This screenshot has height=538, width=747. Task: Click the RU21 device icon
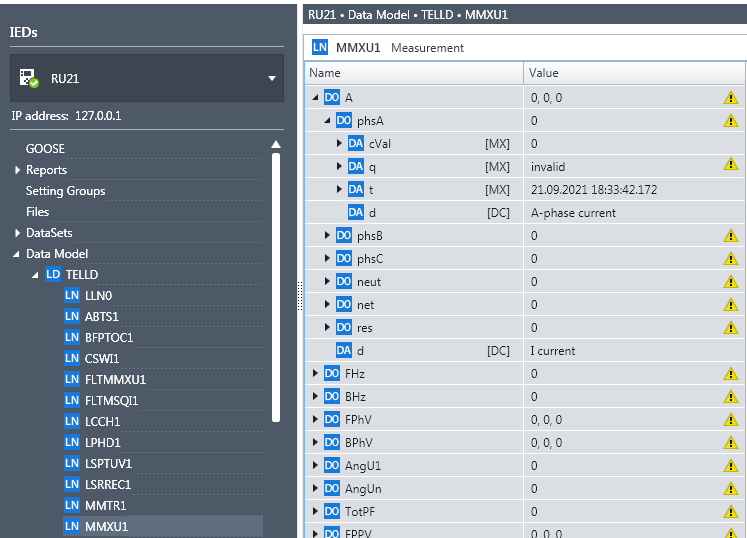(29, 78)
